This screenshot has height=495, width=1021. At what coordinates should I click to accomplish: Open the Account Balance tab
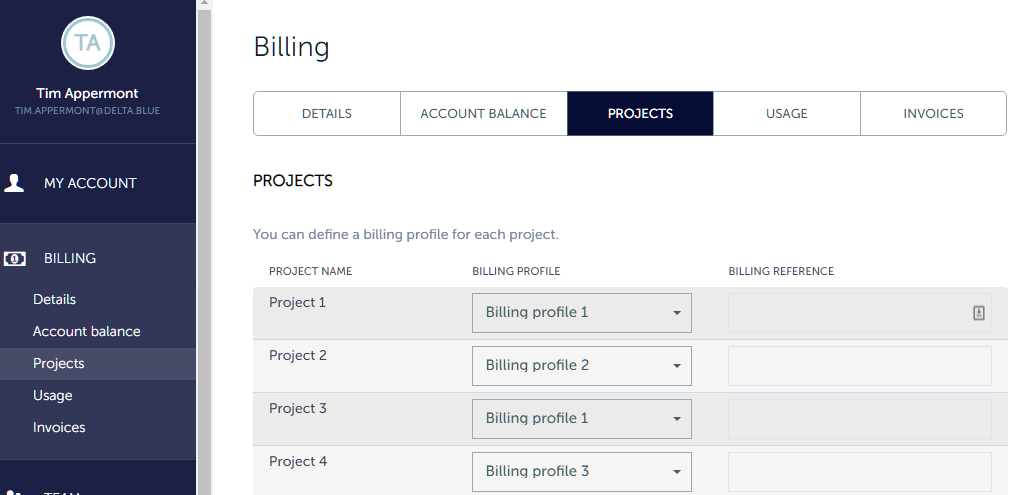click(483, 114)
